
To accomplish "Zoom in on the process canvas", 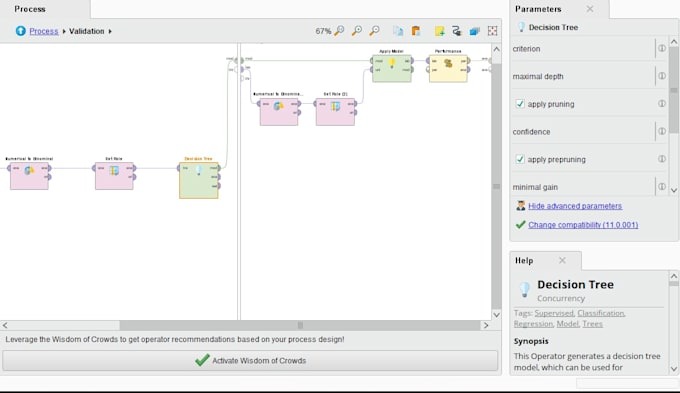I will (357, 31).
